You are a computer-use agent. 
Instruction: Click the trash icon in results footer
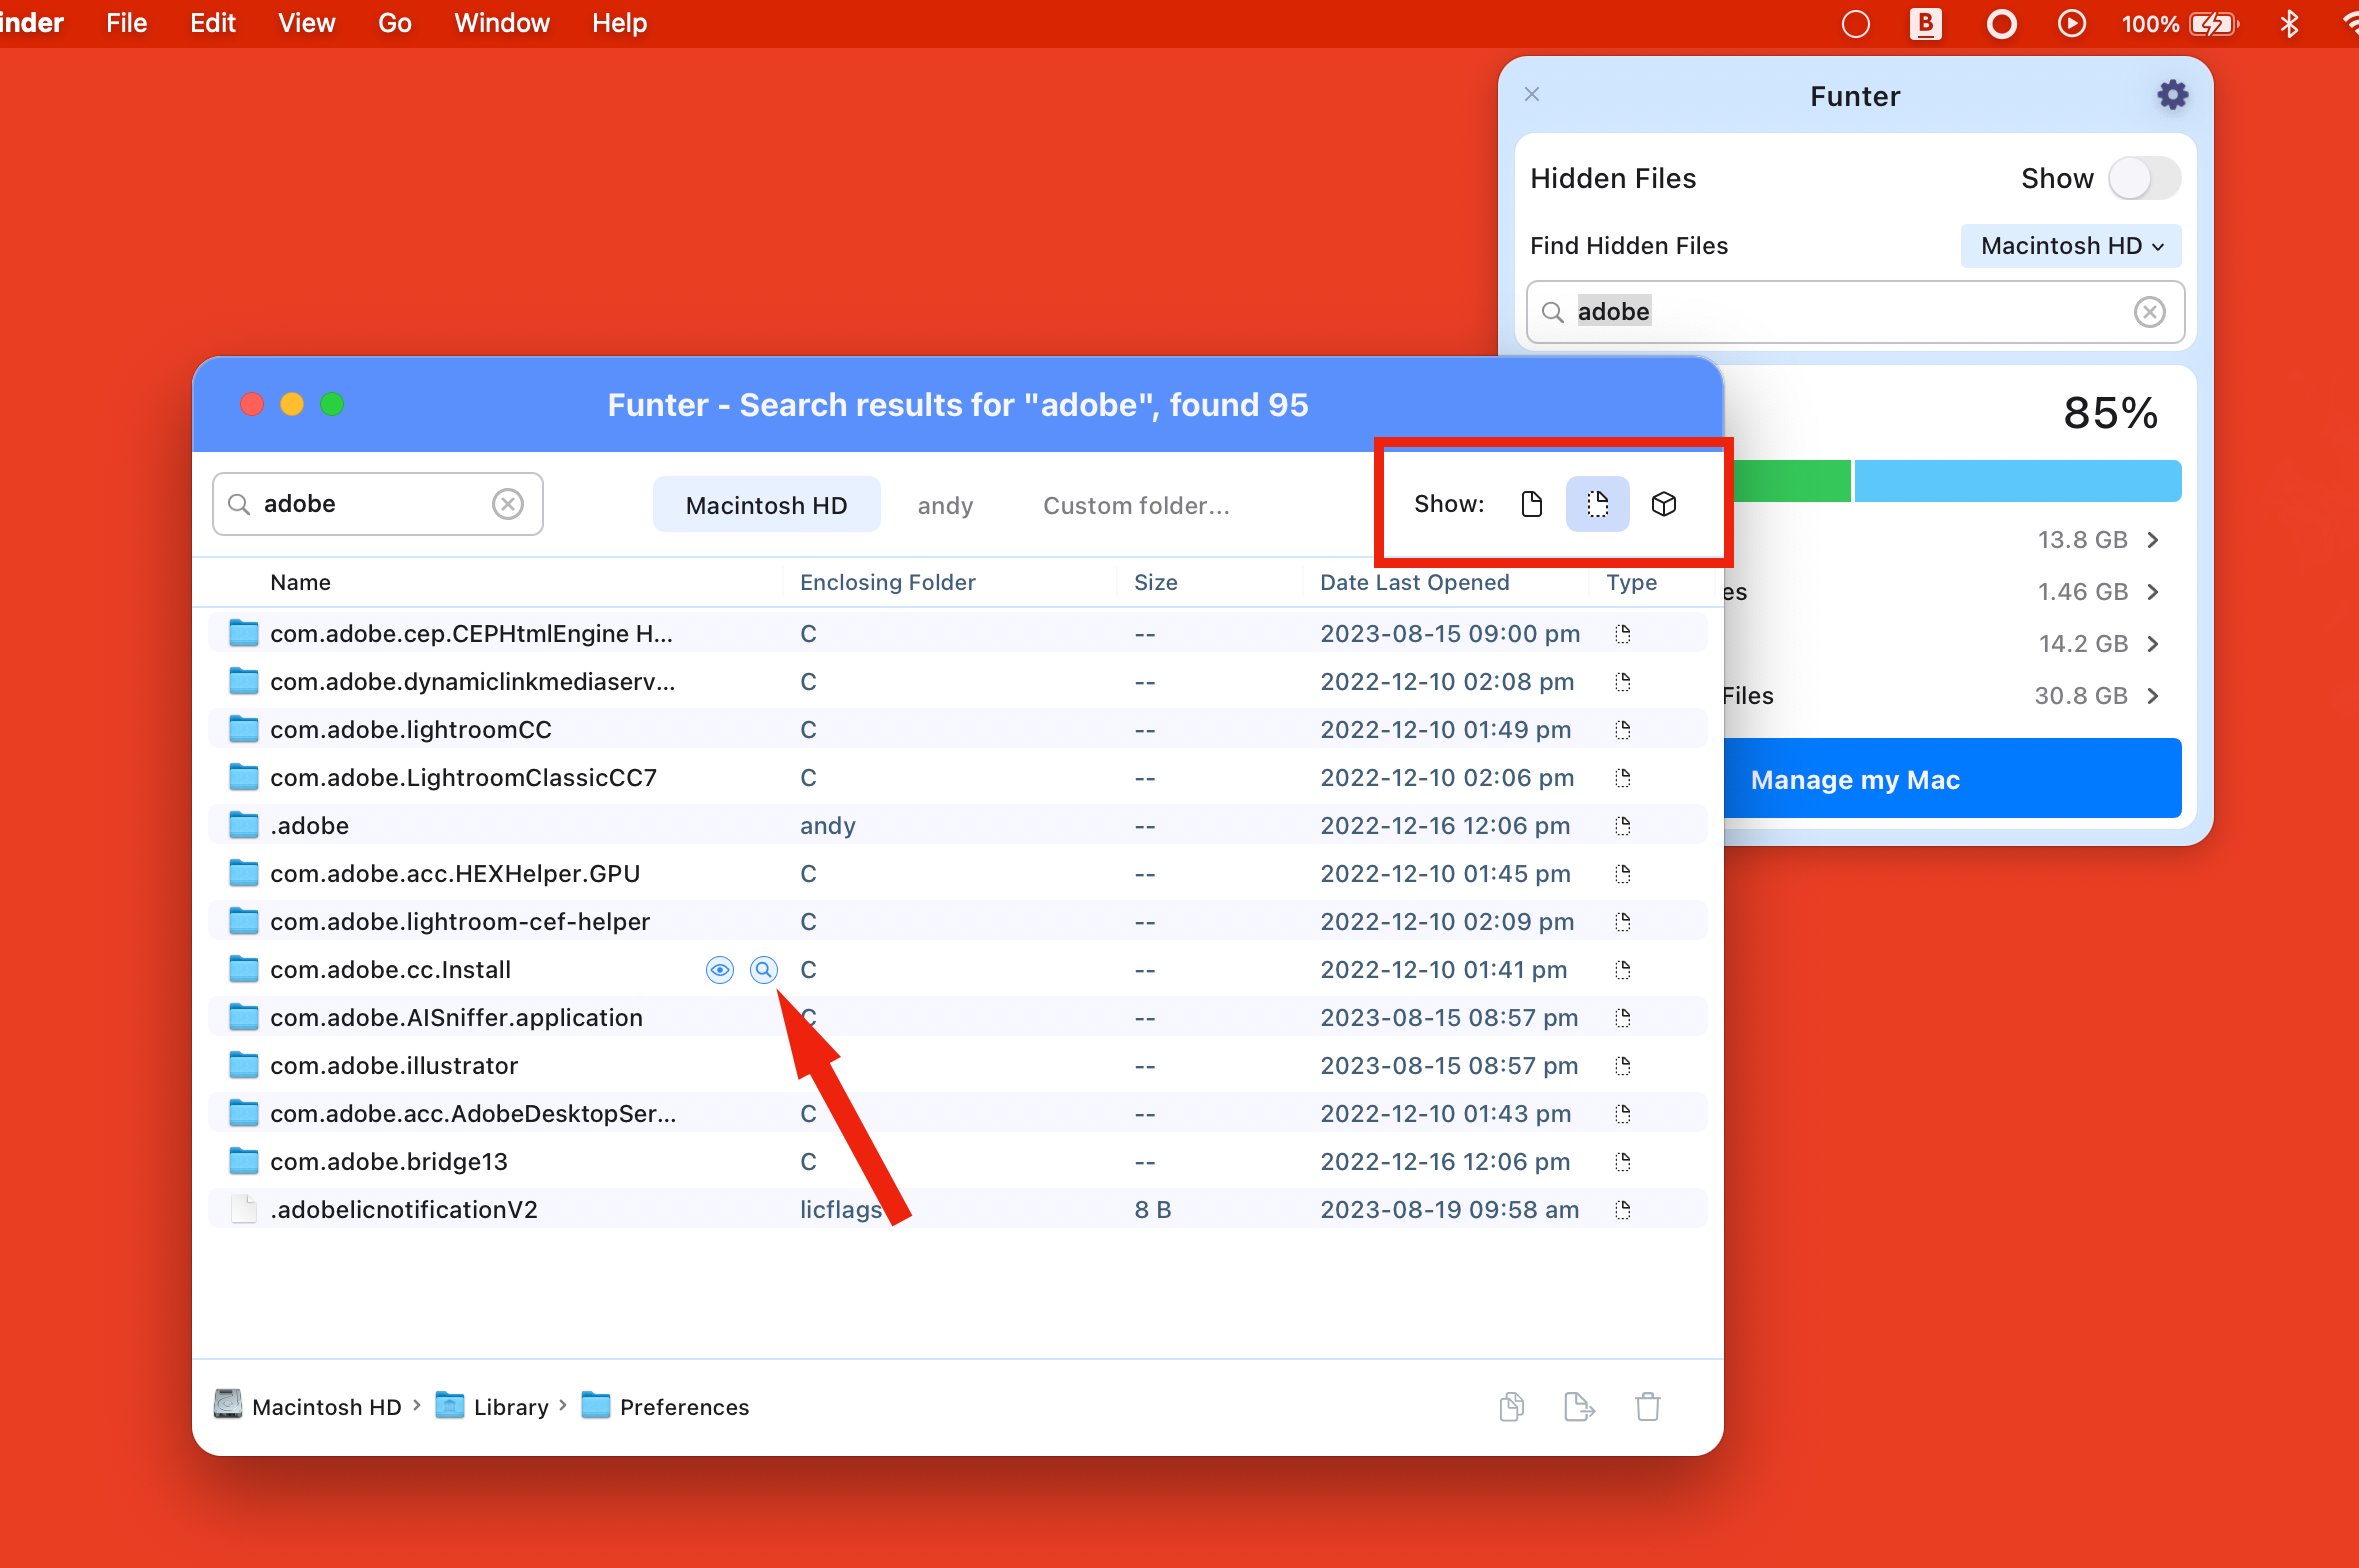click(1647, 1406)
